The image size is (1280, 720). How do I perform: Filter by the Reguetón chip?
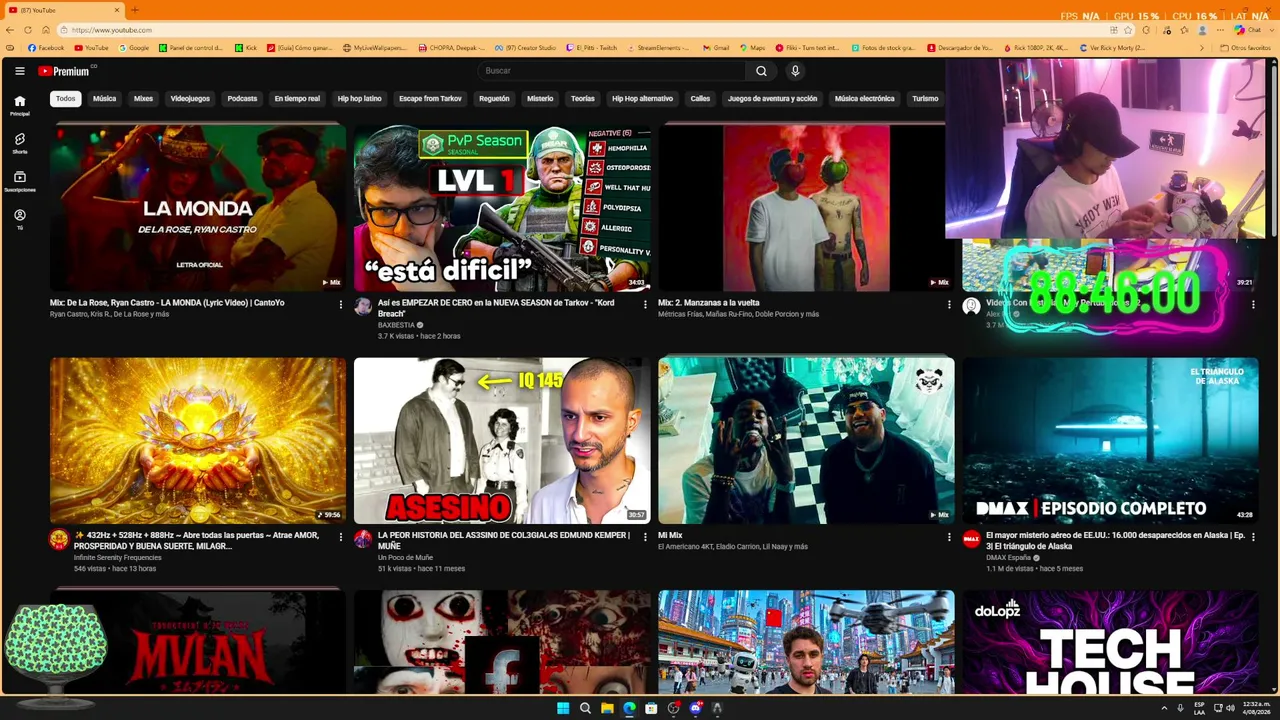494,99
